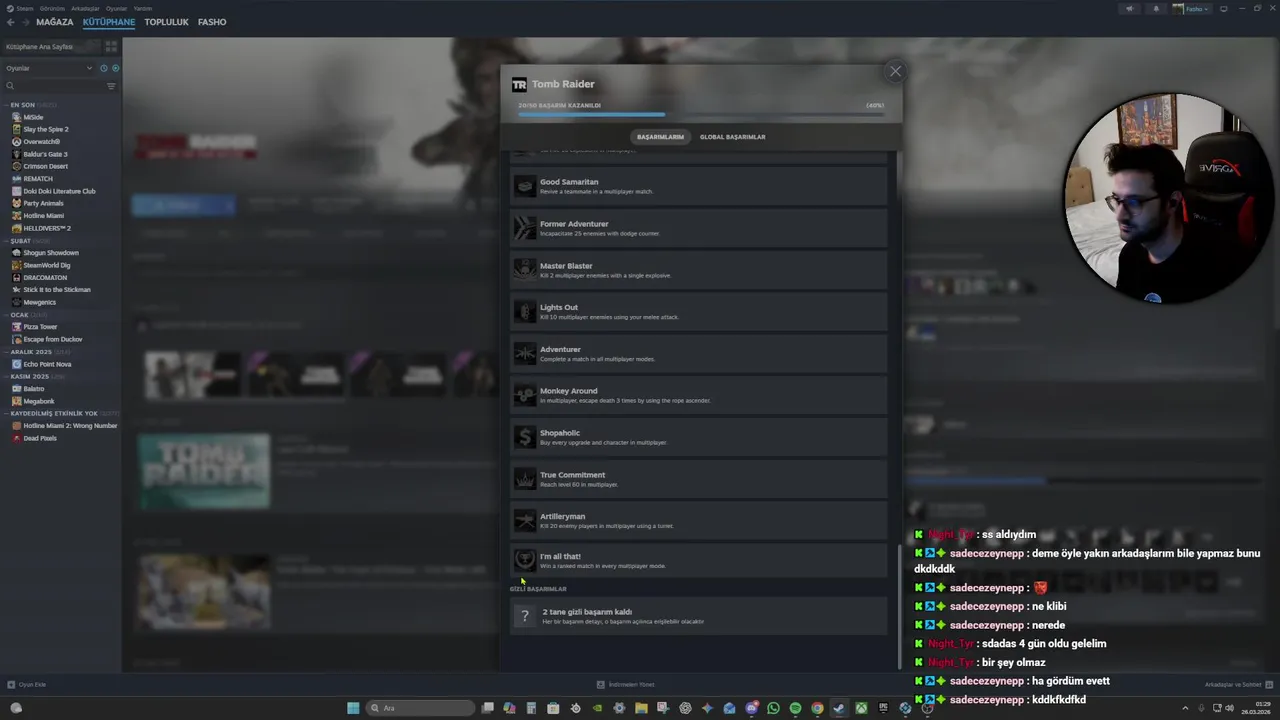
Task: Click the ready-to-play filter icon
Action: 115,68
